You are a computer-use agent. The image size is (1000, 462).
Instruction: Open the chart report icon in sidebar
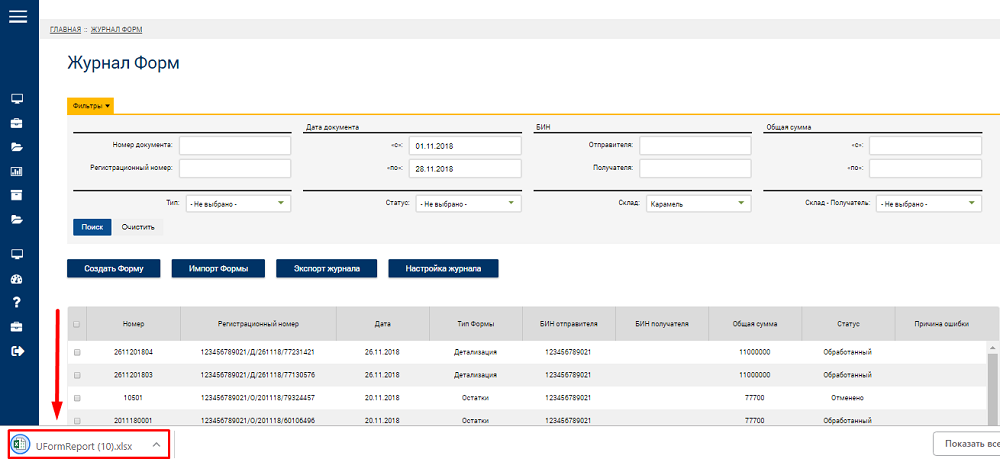coord(17,171)
